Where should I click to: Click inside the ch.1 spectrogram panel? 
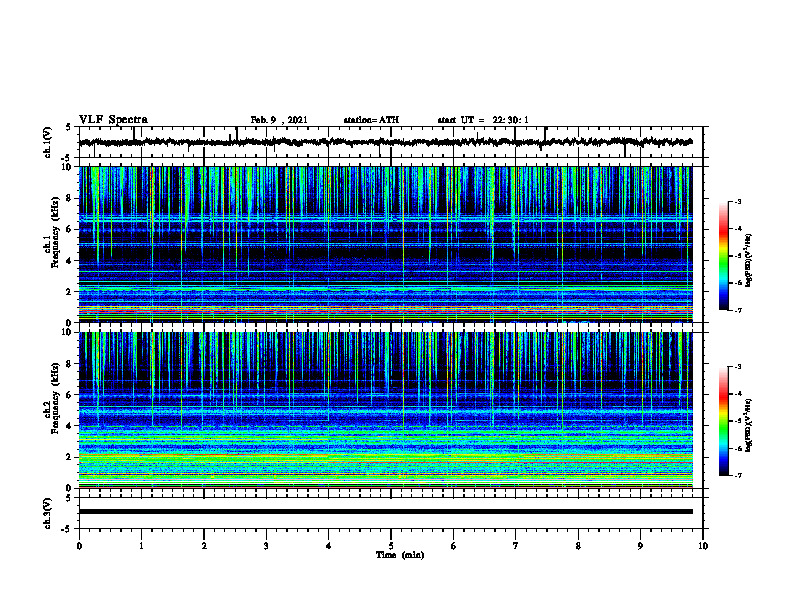point(385,244)
